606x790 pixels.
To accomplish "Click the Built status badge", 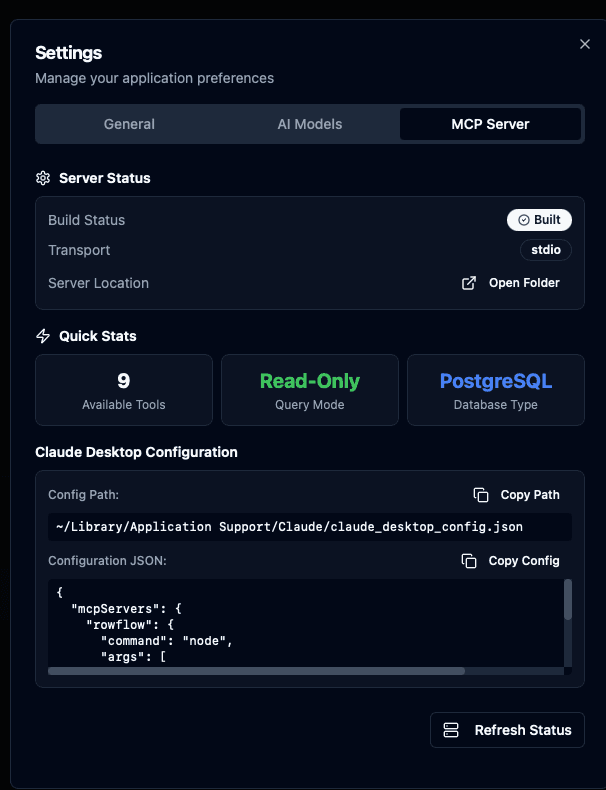I will coord(539,220).
